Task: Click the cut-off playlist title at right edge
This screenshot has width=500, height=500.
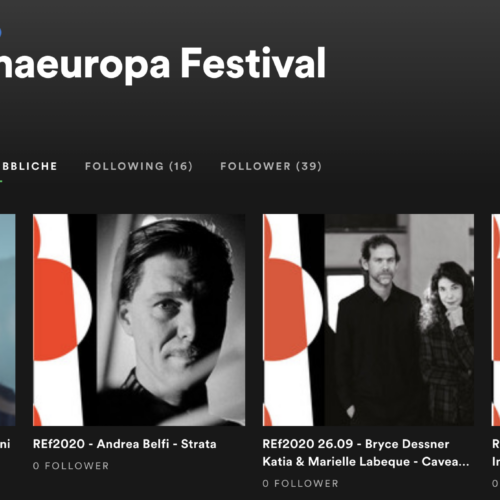Action: [x=496, y=453]
